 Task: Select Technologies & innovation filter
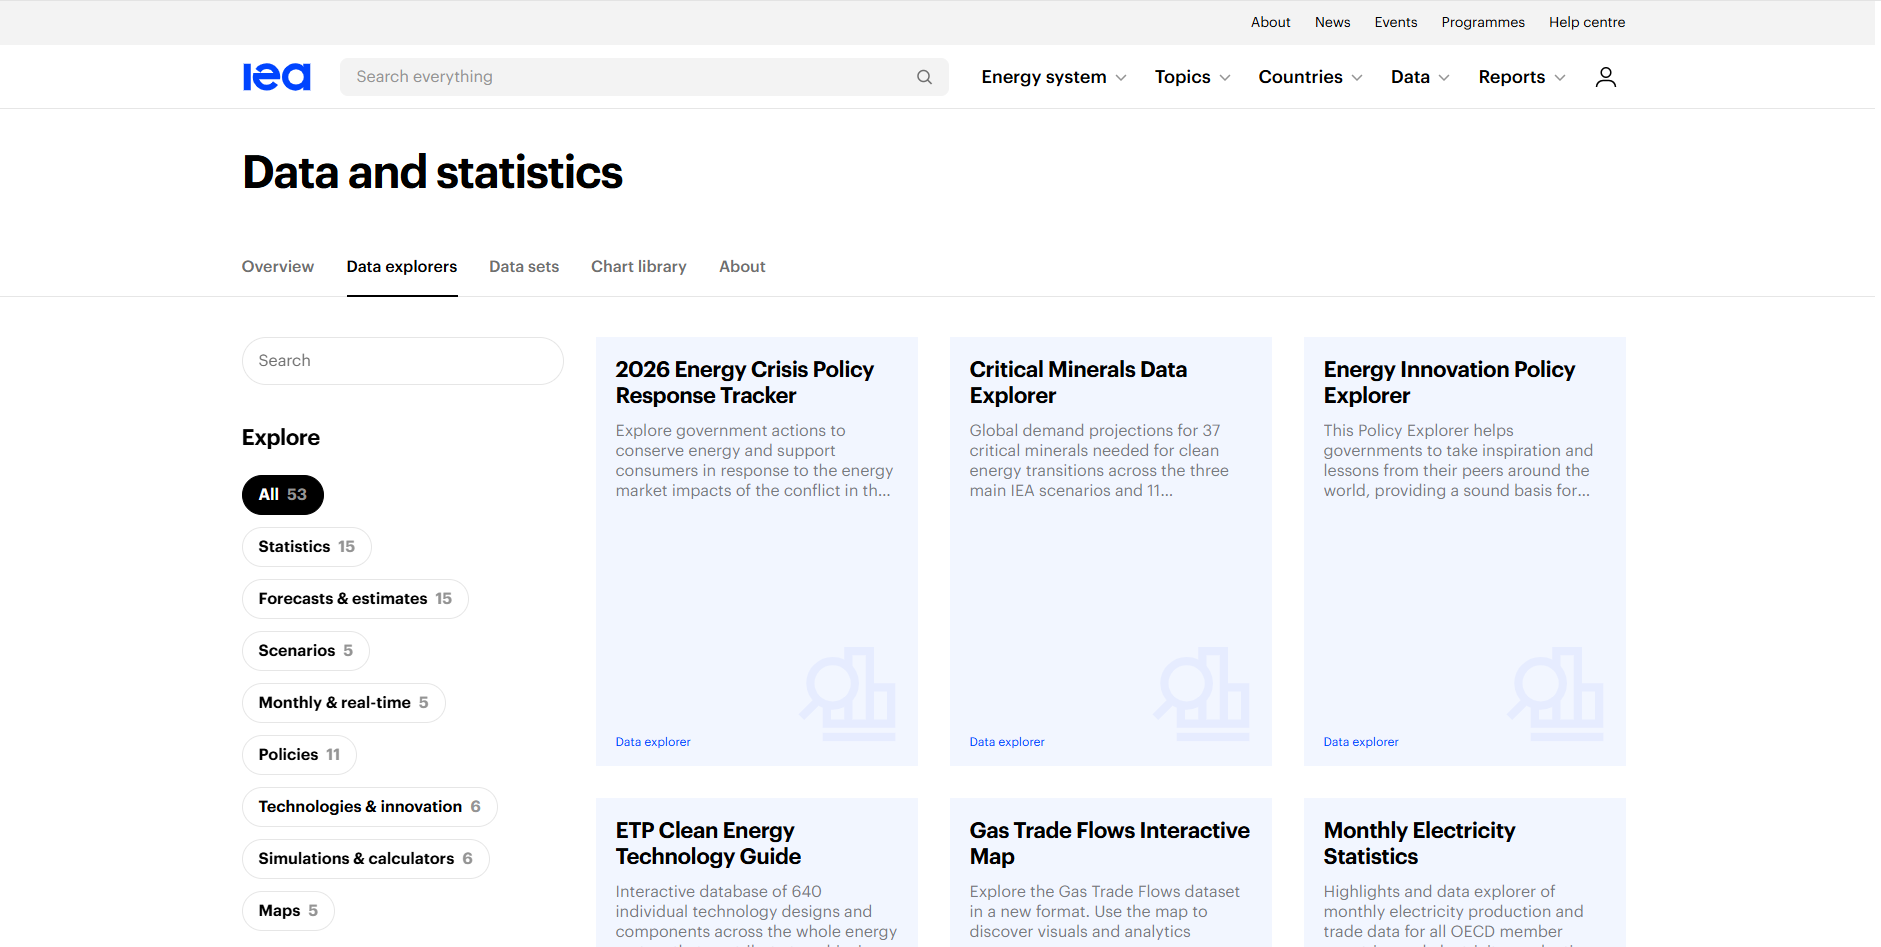point(370,807)
